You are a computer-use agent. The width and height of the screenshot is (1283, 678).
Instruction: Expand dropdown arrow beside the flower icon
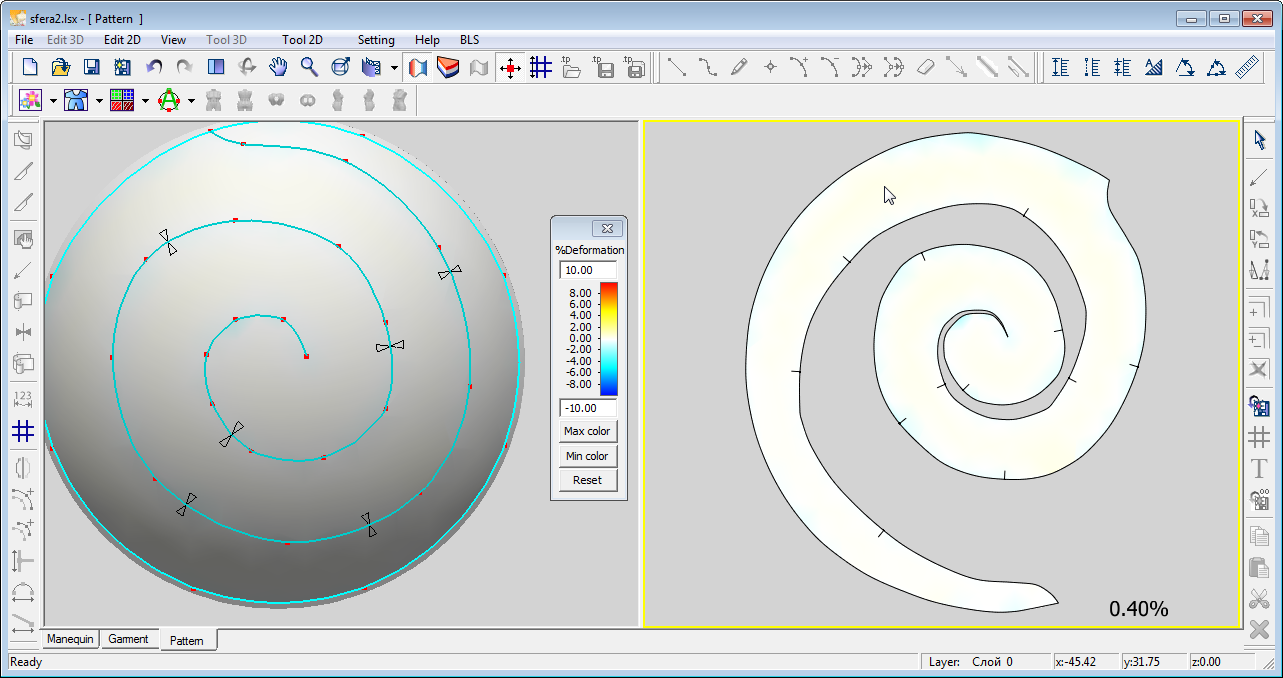[53, 100]
